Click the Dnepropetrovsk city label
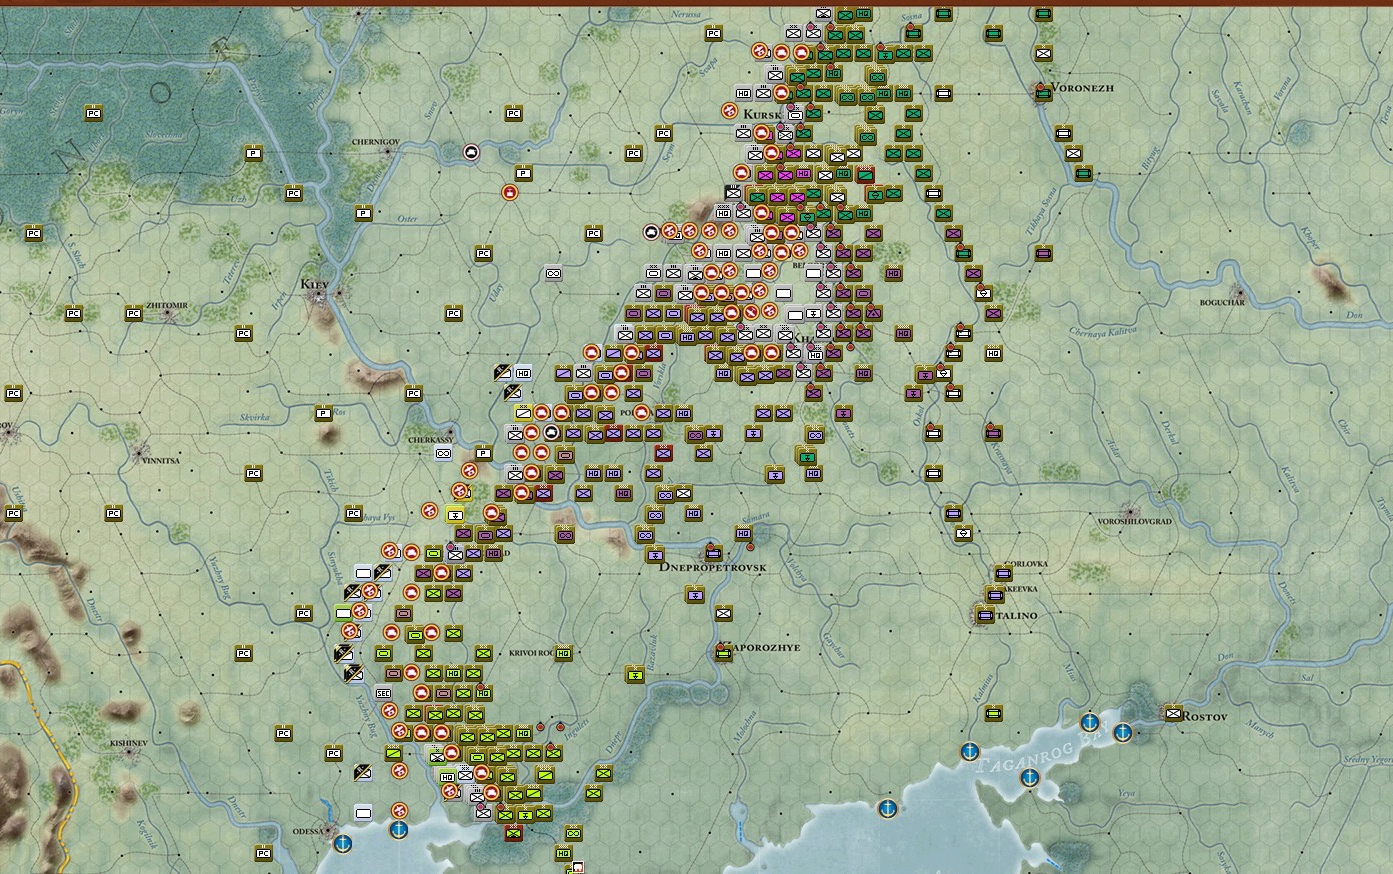Screen dimensions: 1393x874 click(x=713, y=567)
